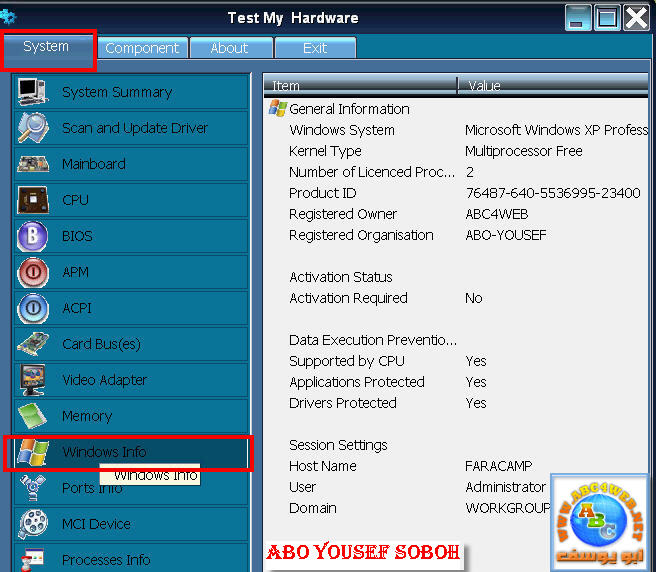Click the Windows flag icon beside Windows Info
The width and height of the screenshot is (656, 572).
(x=33, y=453)
